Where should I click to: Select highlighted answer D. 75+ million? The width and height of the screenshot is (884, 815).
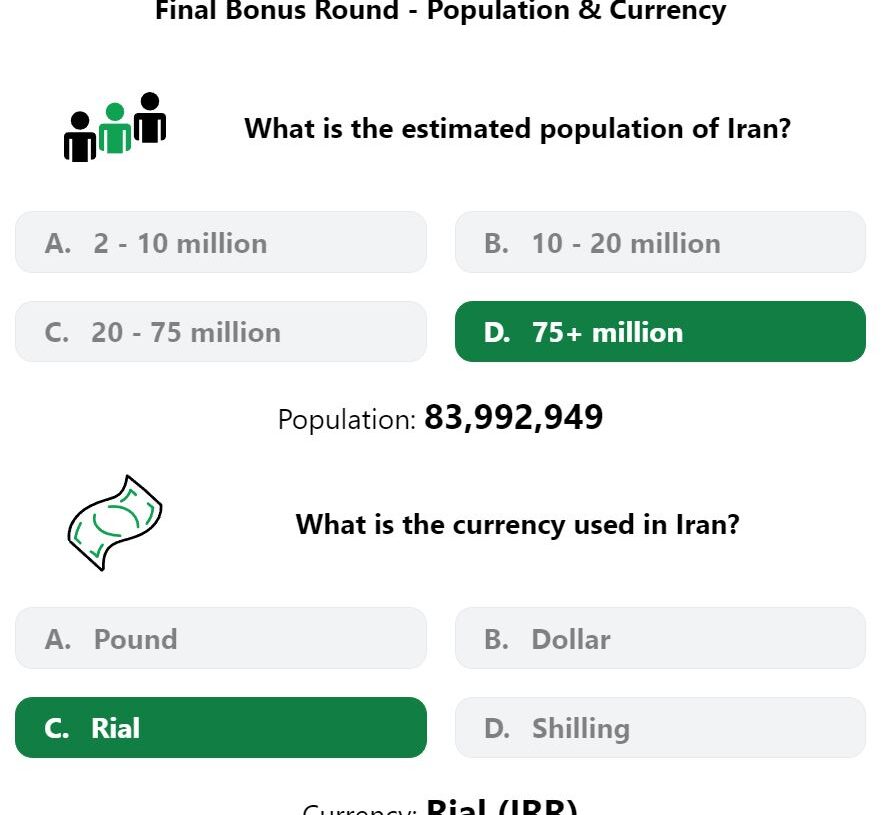[660, 332]
